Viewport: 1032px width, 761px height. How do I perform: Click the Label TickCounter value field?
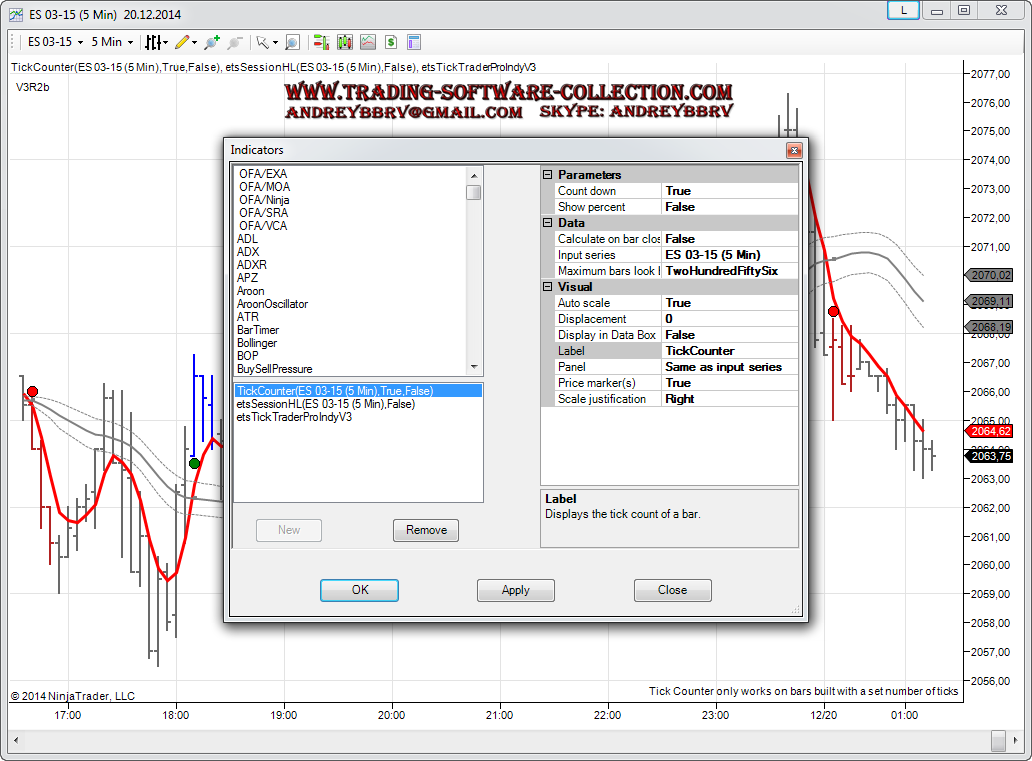click(729, 351)
